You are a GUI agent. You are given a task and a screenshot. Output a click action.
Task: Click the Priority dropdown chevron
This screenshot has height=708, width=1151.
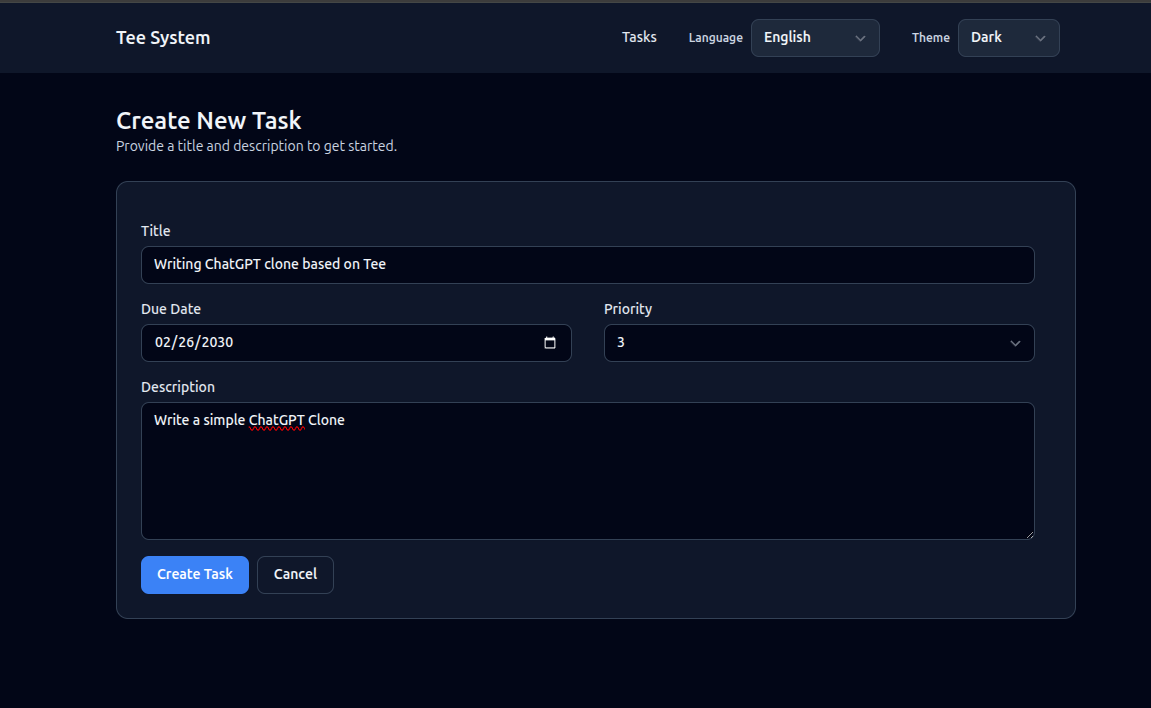[1016, 342]
